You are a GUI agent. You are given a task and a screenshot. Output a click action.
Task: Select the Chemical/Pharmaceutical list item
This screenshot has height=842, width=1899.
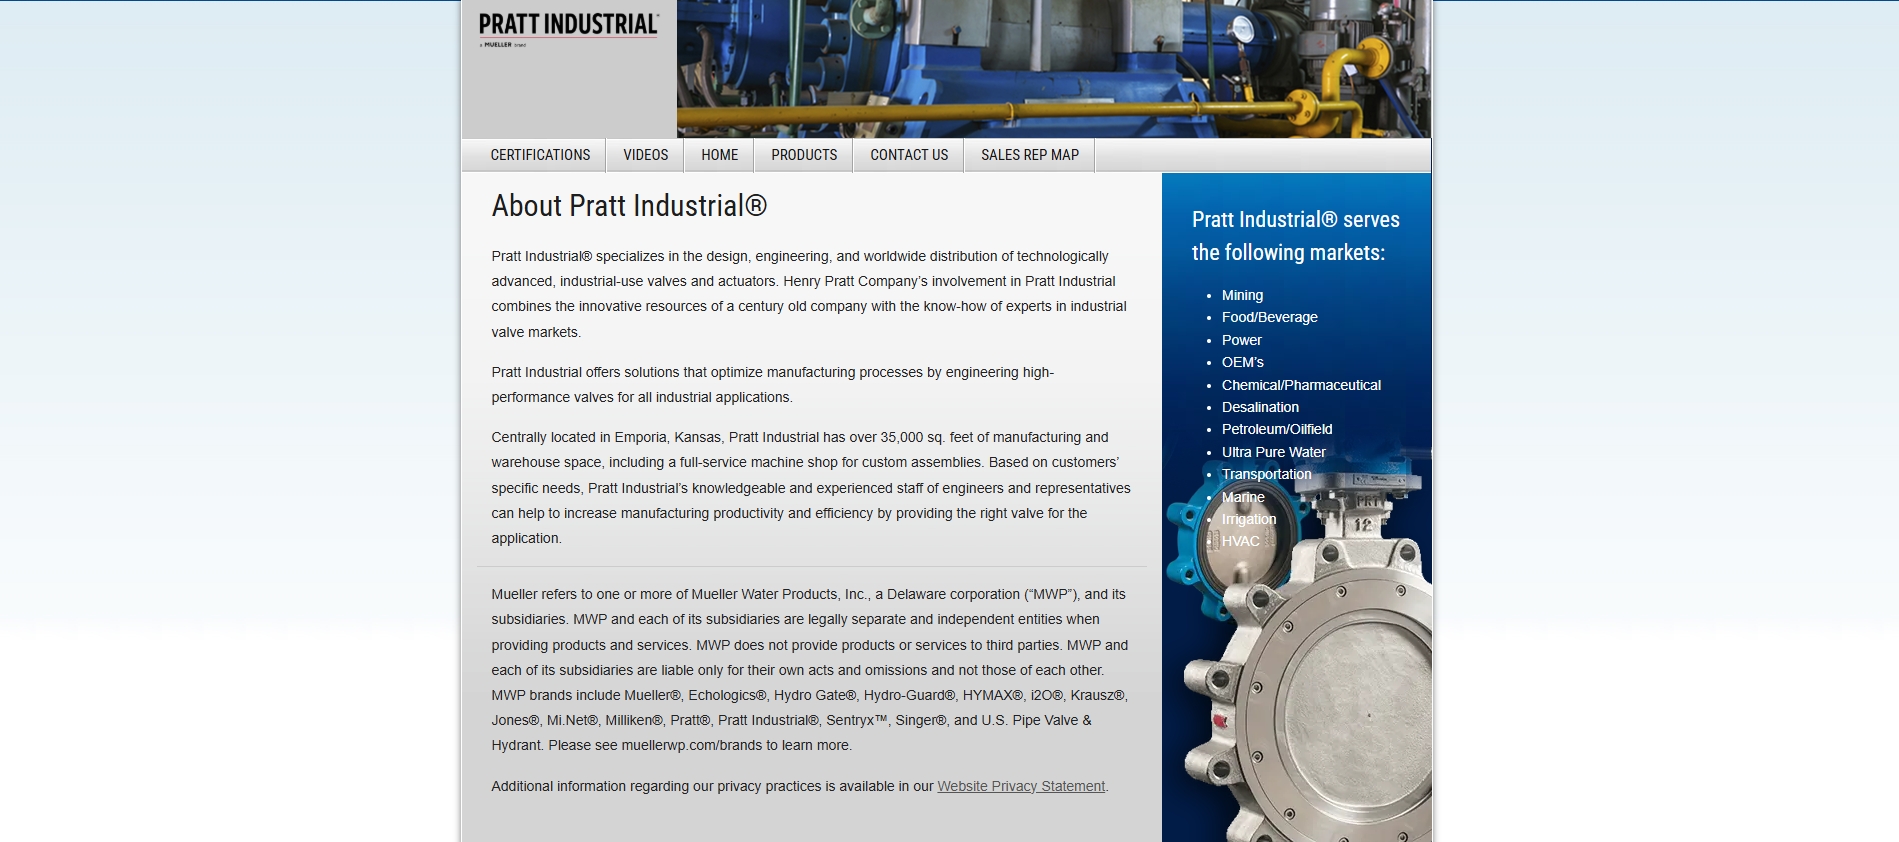point(1301,385)
